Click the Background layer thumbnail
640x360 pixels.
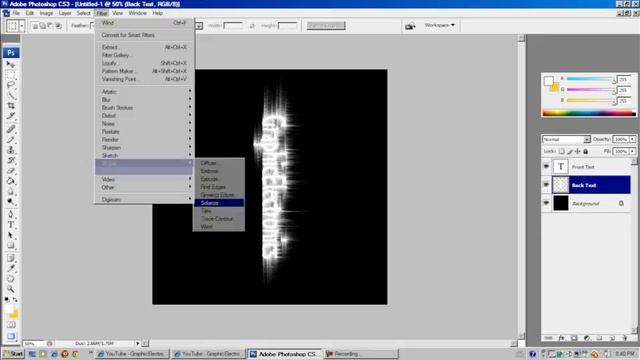click(560, 203)
